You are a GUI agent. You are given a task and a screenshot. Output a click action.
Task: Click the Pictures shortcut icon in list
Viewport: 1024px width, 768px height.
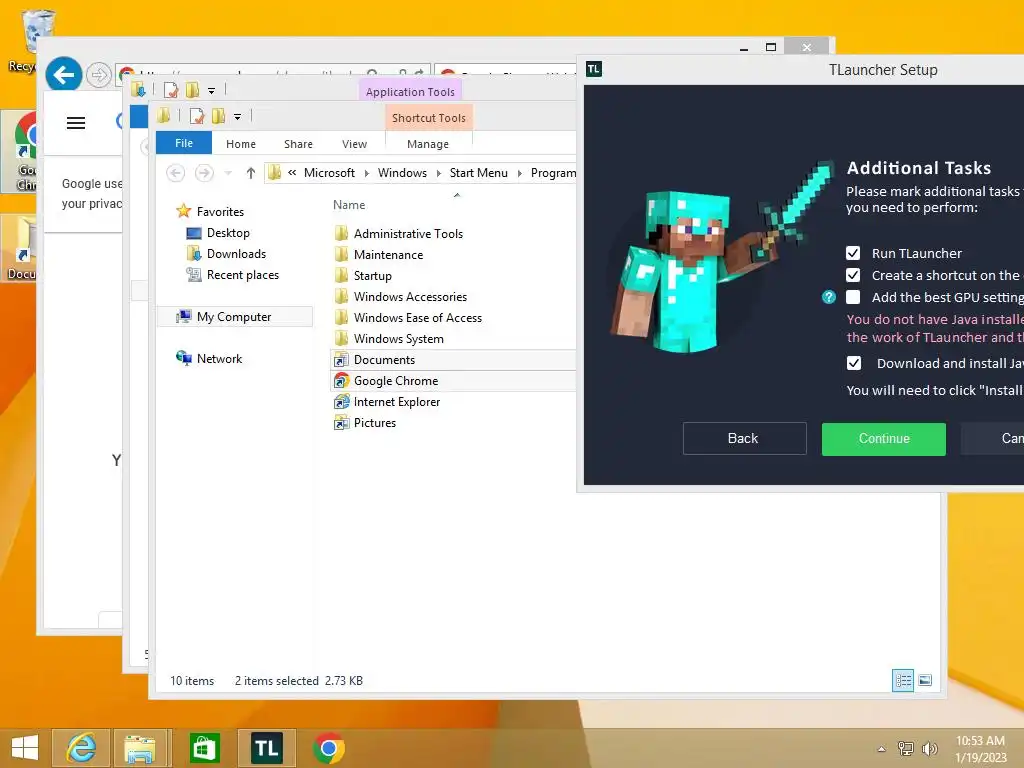click(x=342, y=423)
